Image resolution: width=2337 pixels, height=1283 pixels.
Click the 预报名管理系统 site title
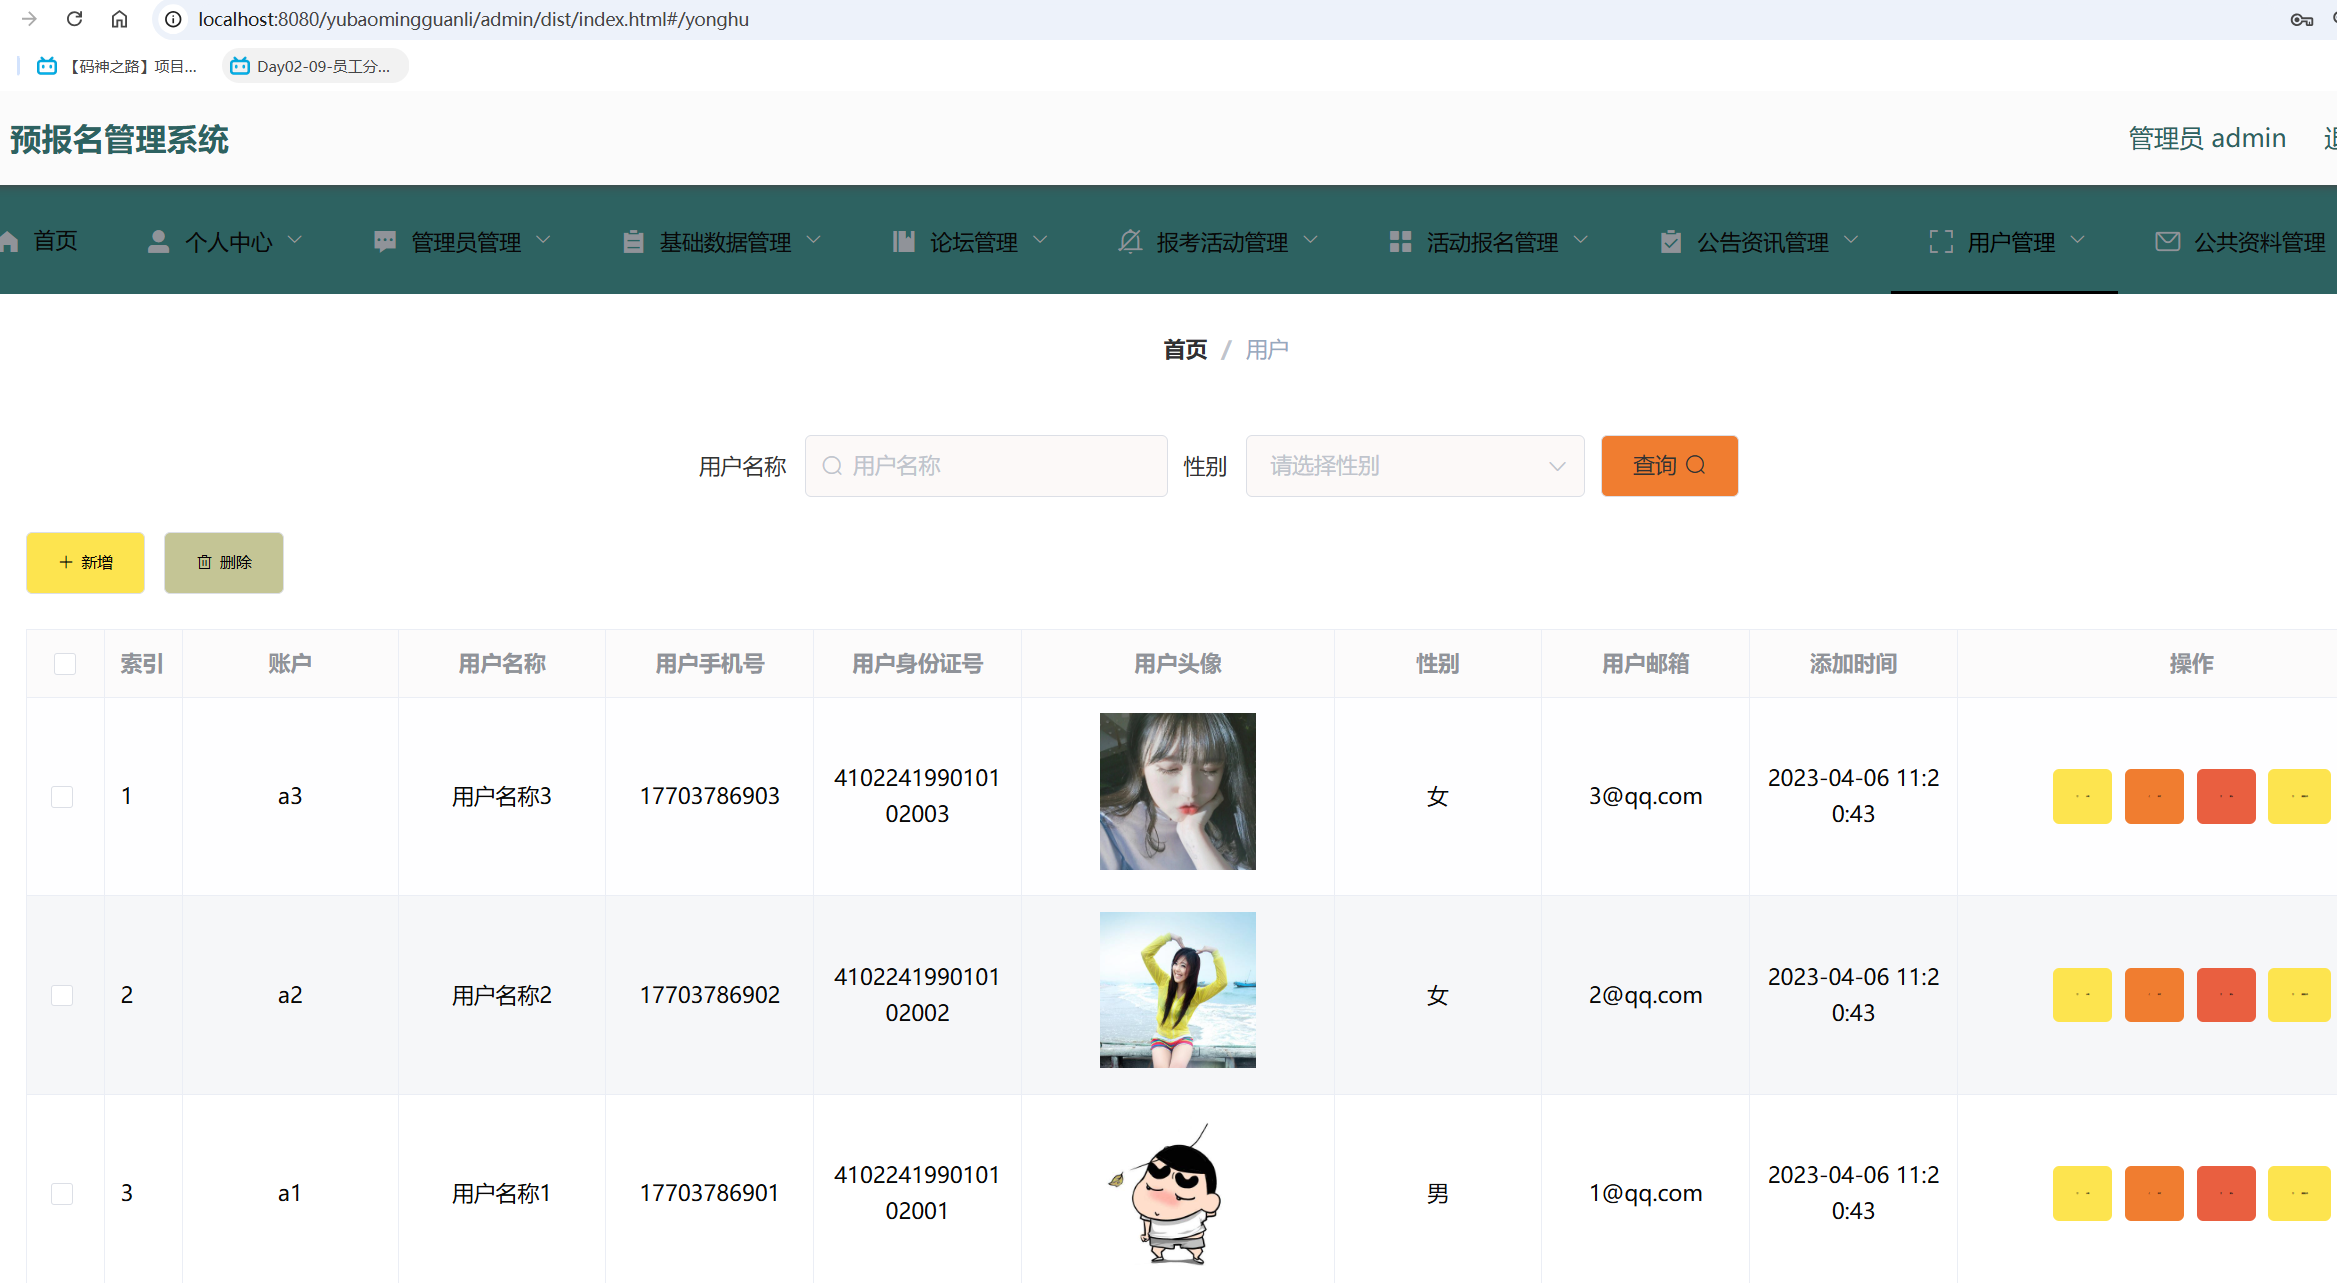tap(119, 139)
